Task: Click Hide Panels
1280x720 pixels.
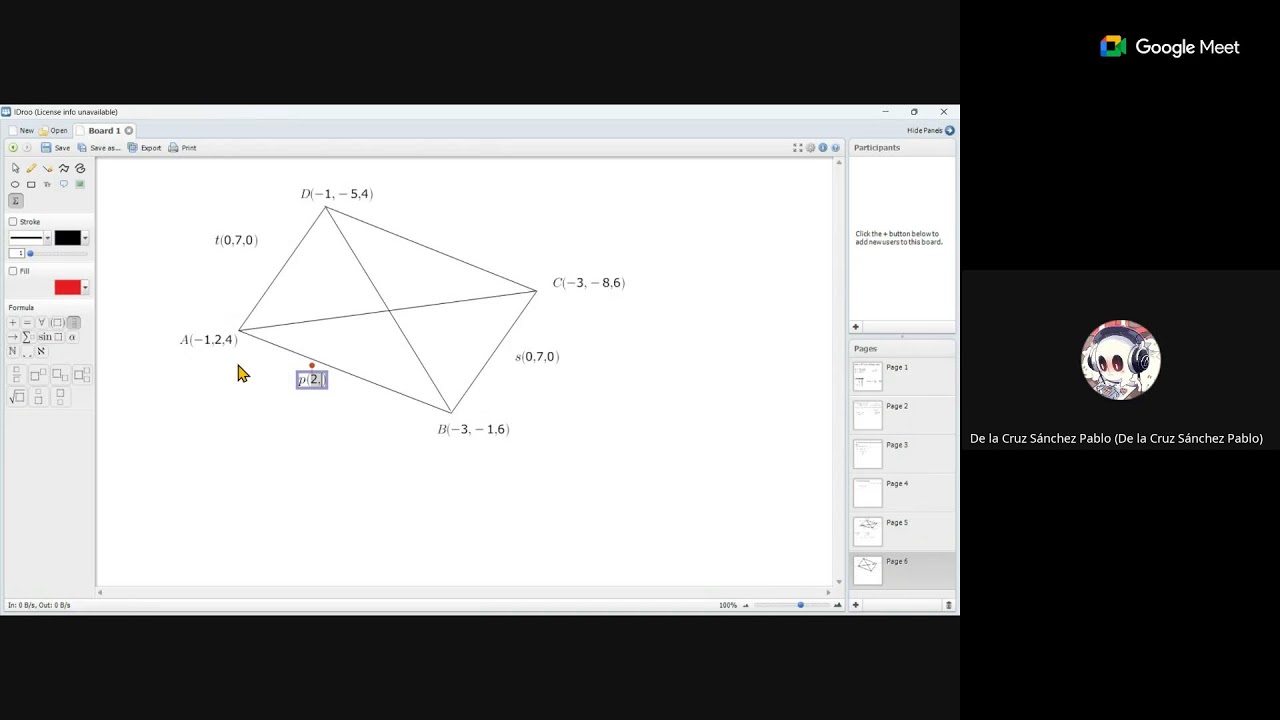Action: click(x=931, y=131)
